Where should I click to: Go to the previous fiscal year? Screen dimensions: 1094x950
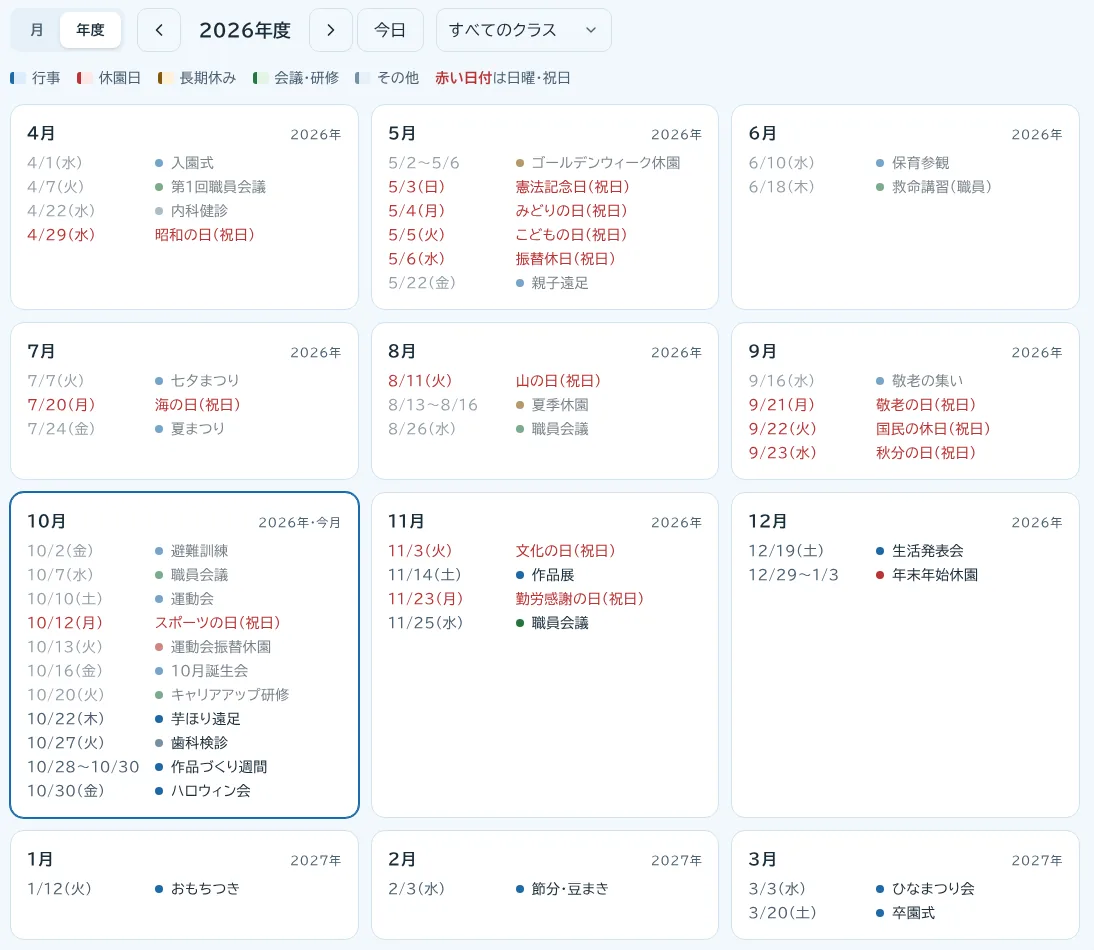[x=159, y=30]
